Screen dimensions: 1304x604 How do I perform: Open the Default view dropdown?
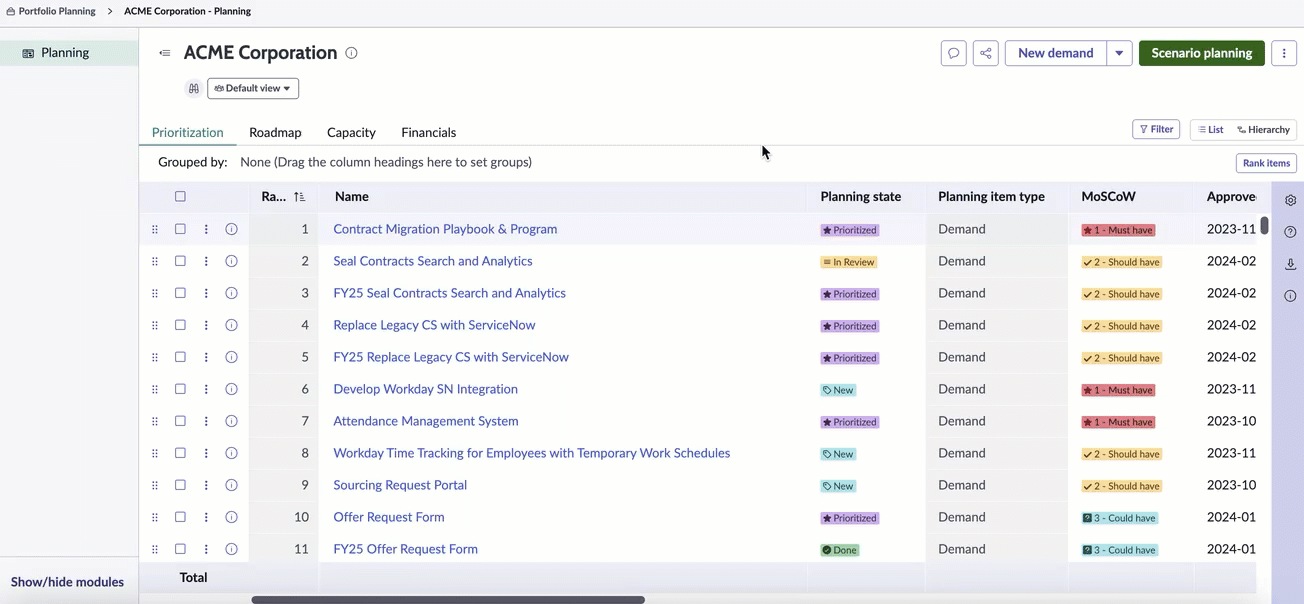(x=253, y=88)
